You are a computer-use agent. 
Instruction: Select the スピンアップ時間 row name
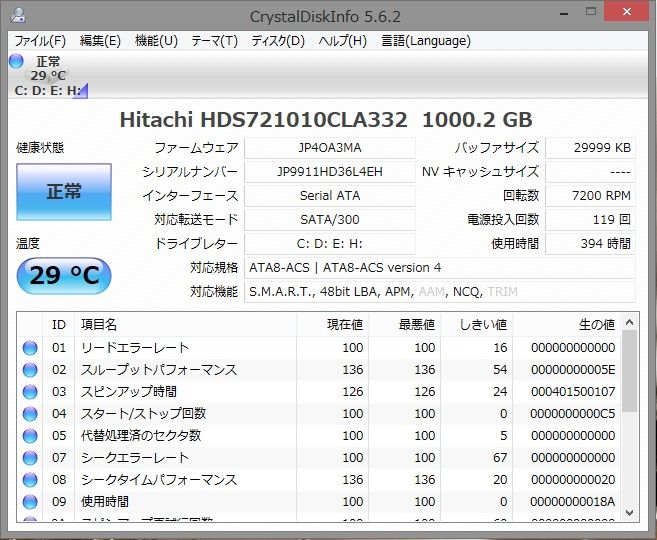(129, 392)
